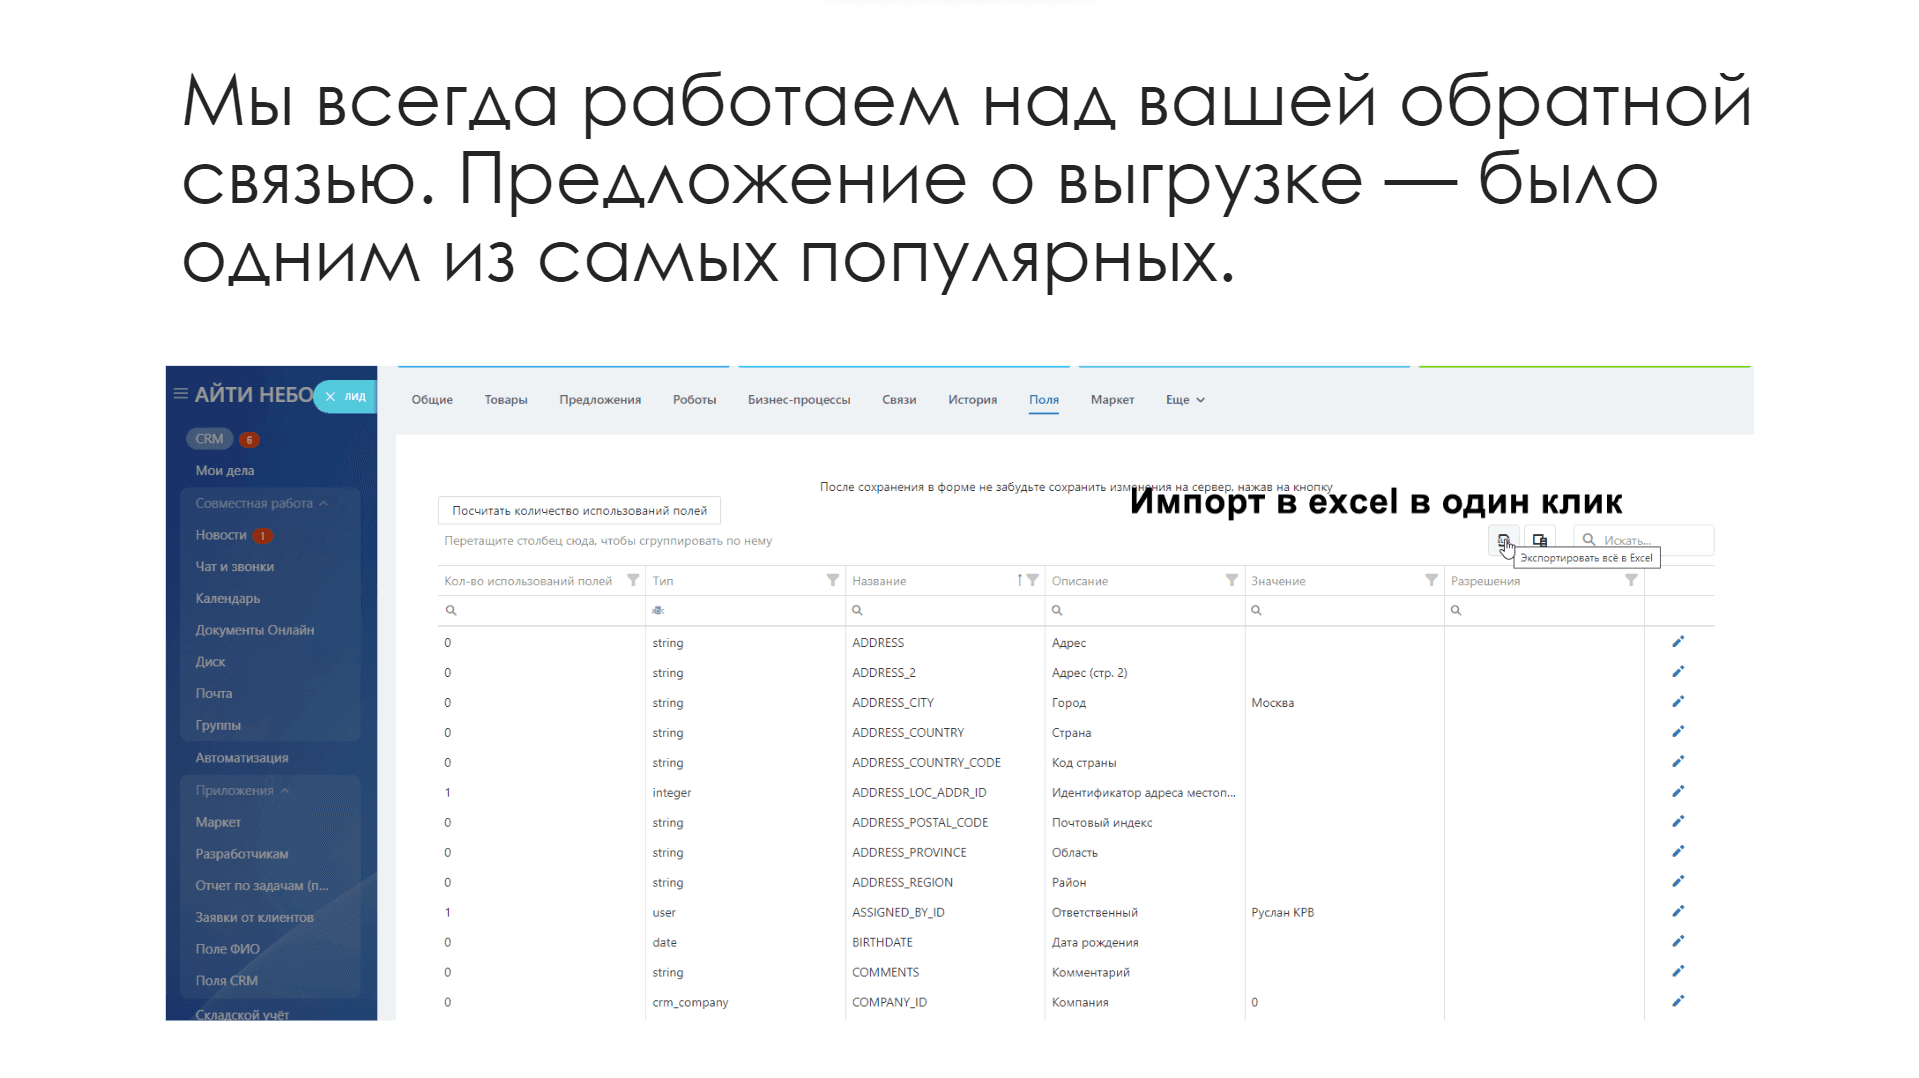
Task: Open the Бизнес-процессы tab
Action: click(799, 400)
